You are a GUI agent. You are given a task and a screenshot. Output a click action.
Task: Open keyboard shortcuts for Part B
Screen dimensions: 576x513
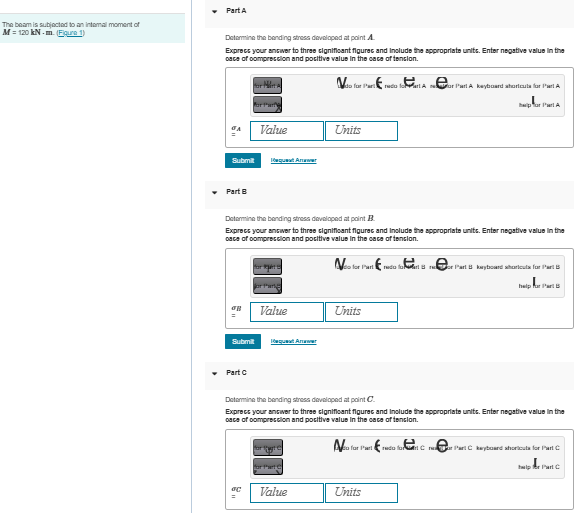(x=518, y=267)
